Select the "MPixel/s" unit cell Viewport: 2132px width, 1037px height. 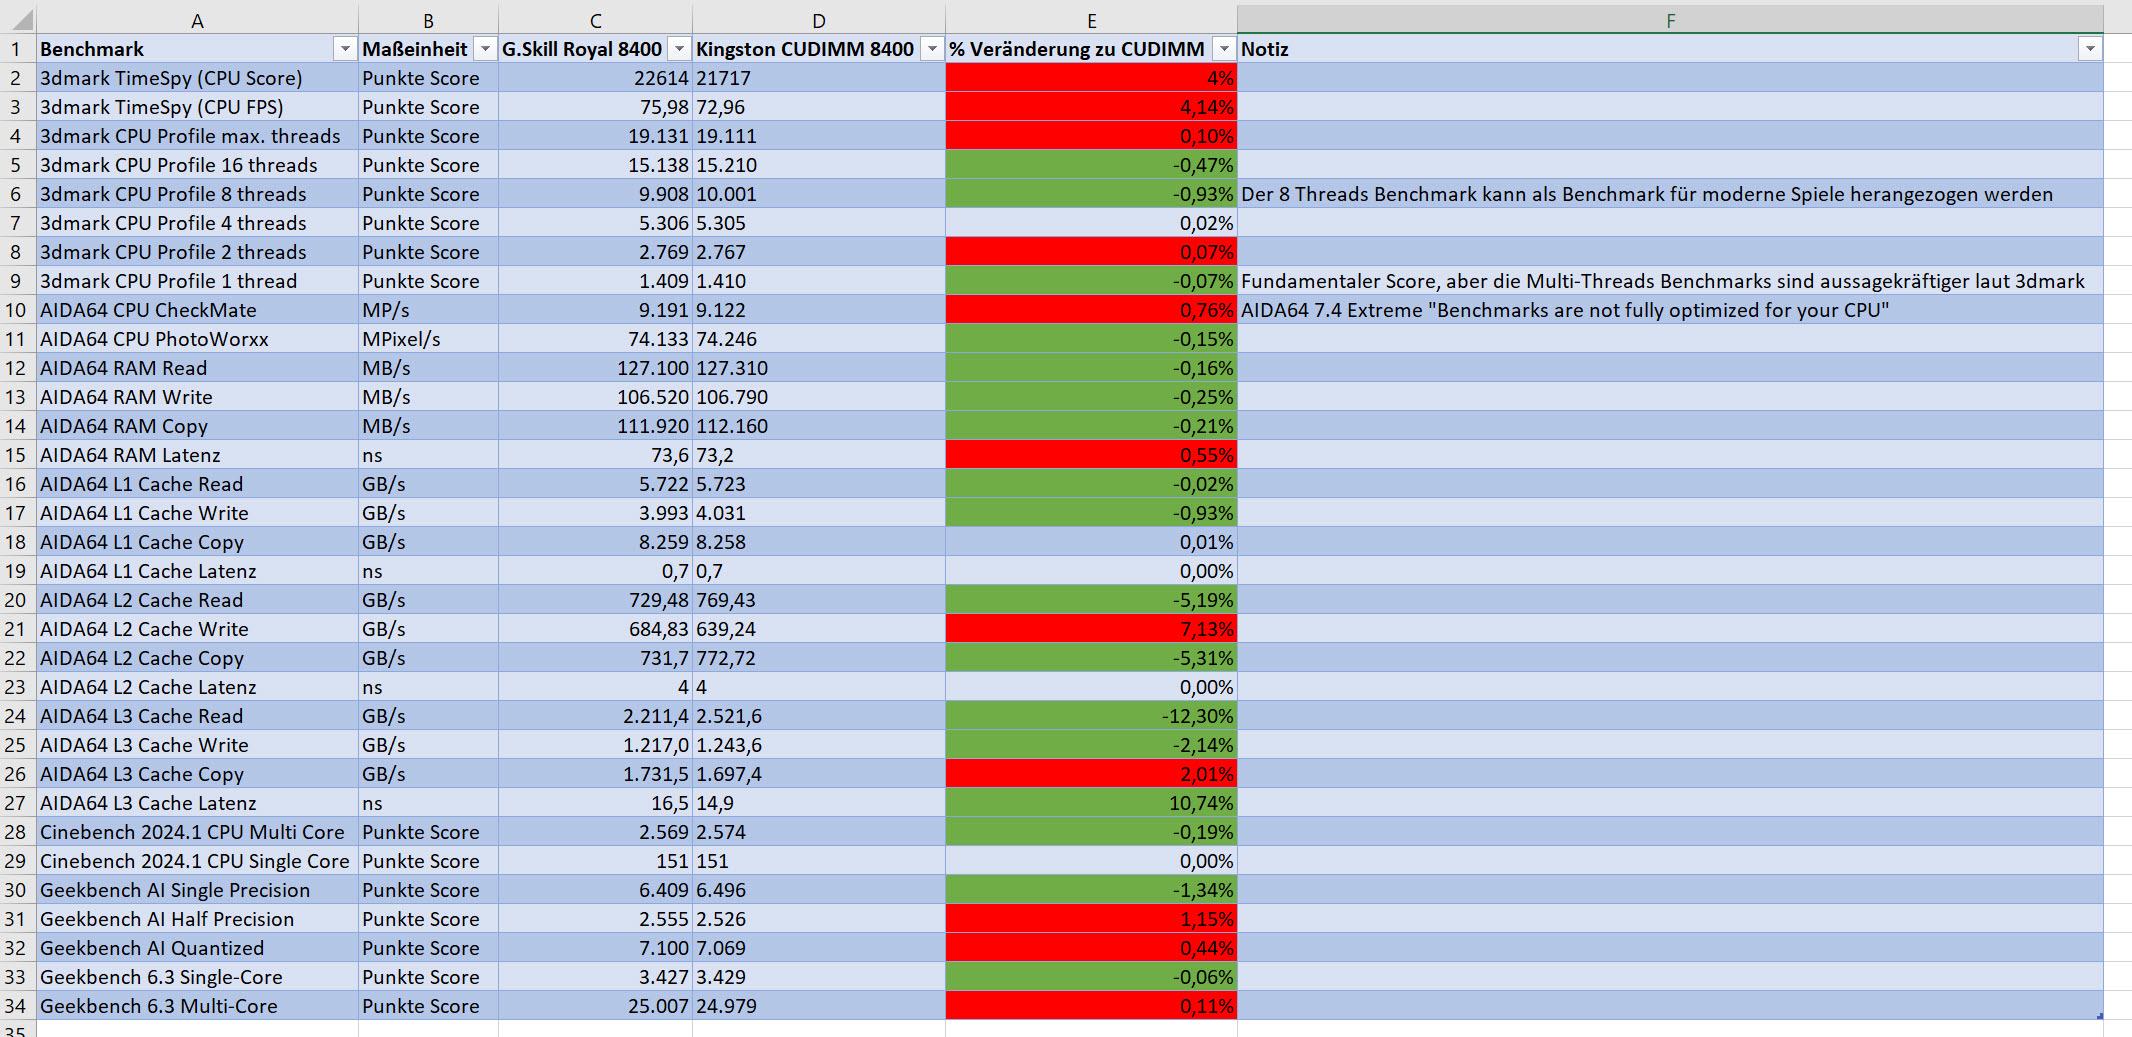coord(428,339)
